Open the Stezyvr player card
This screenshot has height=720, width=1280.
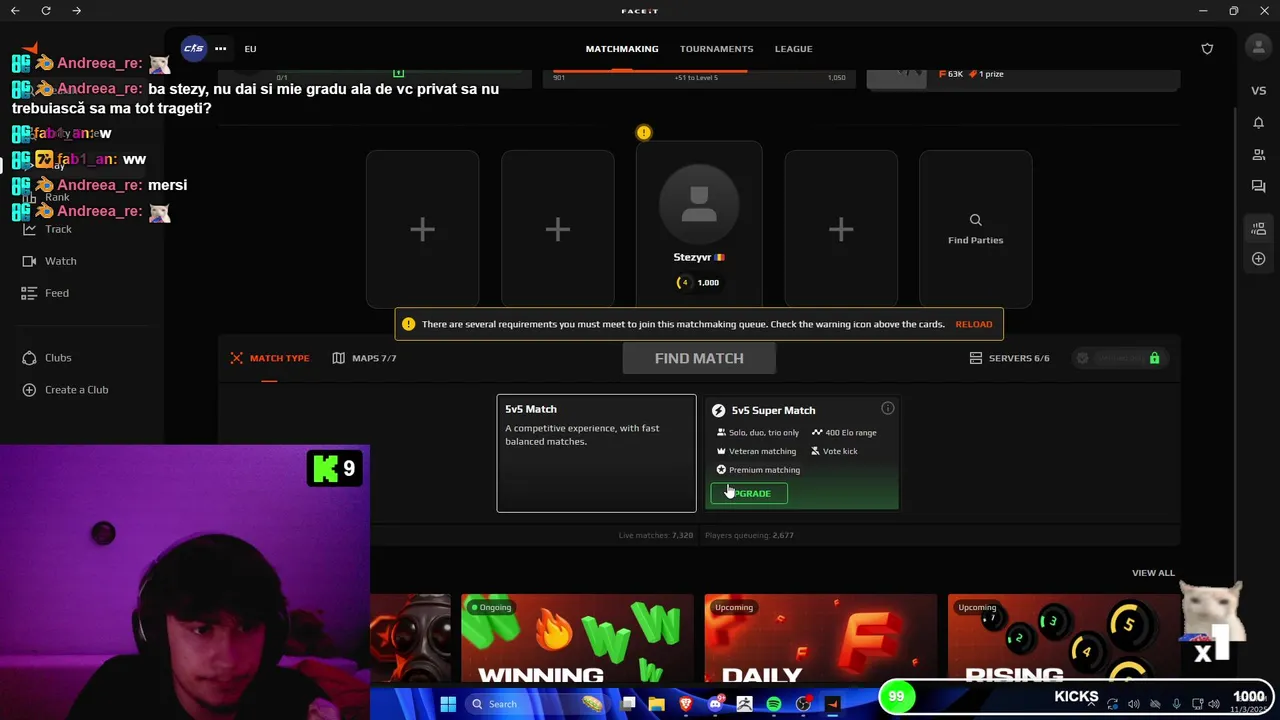[699, 224]
